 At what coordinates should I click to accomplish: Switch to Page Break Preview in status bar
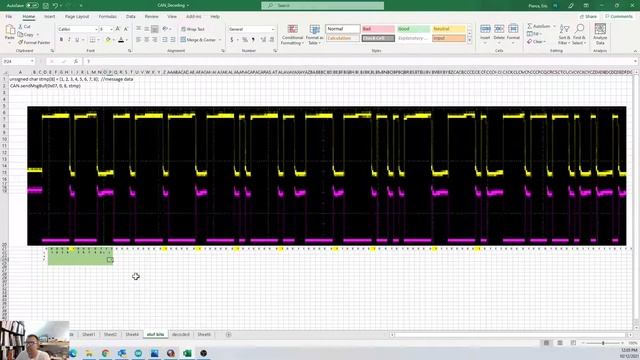[x=573, y=343]
